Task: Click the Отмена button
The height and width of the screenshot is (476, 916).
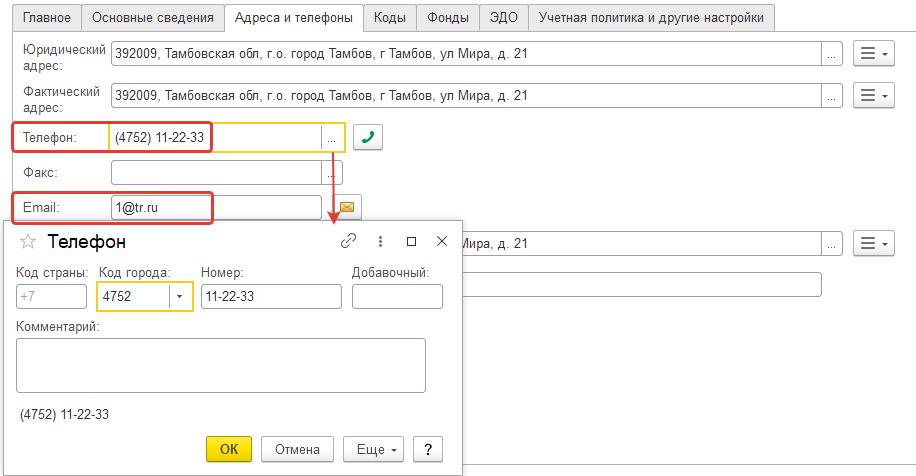Action: tap(297, 449)
